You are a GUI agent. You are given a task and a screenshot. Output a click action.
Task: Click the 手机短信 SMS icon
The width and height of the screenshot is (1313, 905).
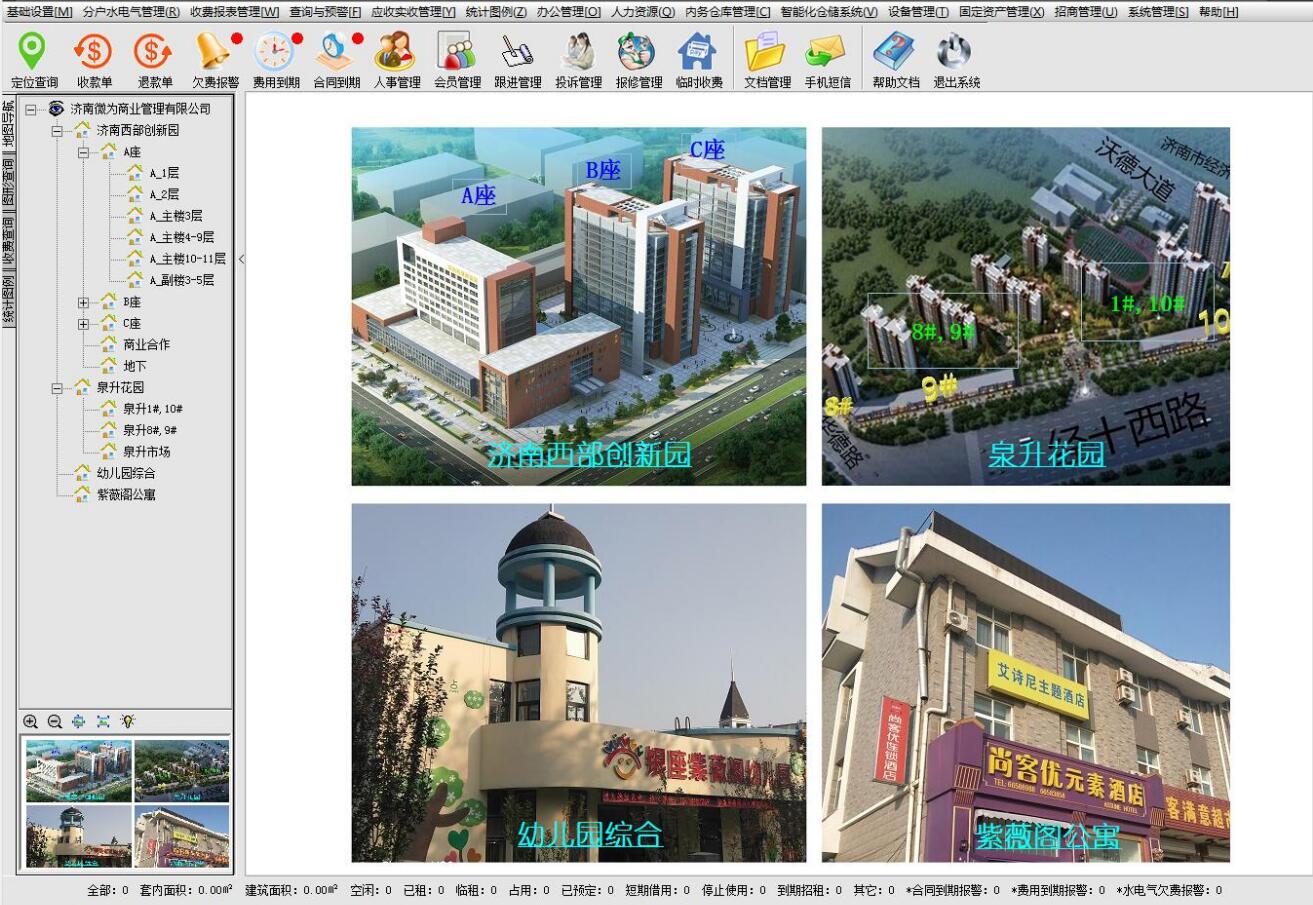tap(827, 60)
